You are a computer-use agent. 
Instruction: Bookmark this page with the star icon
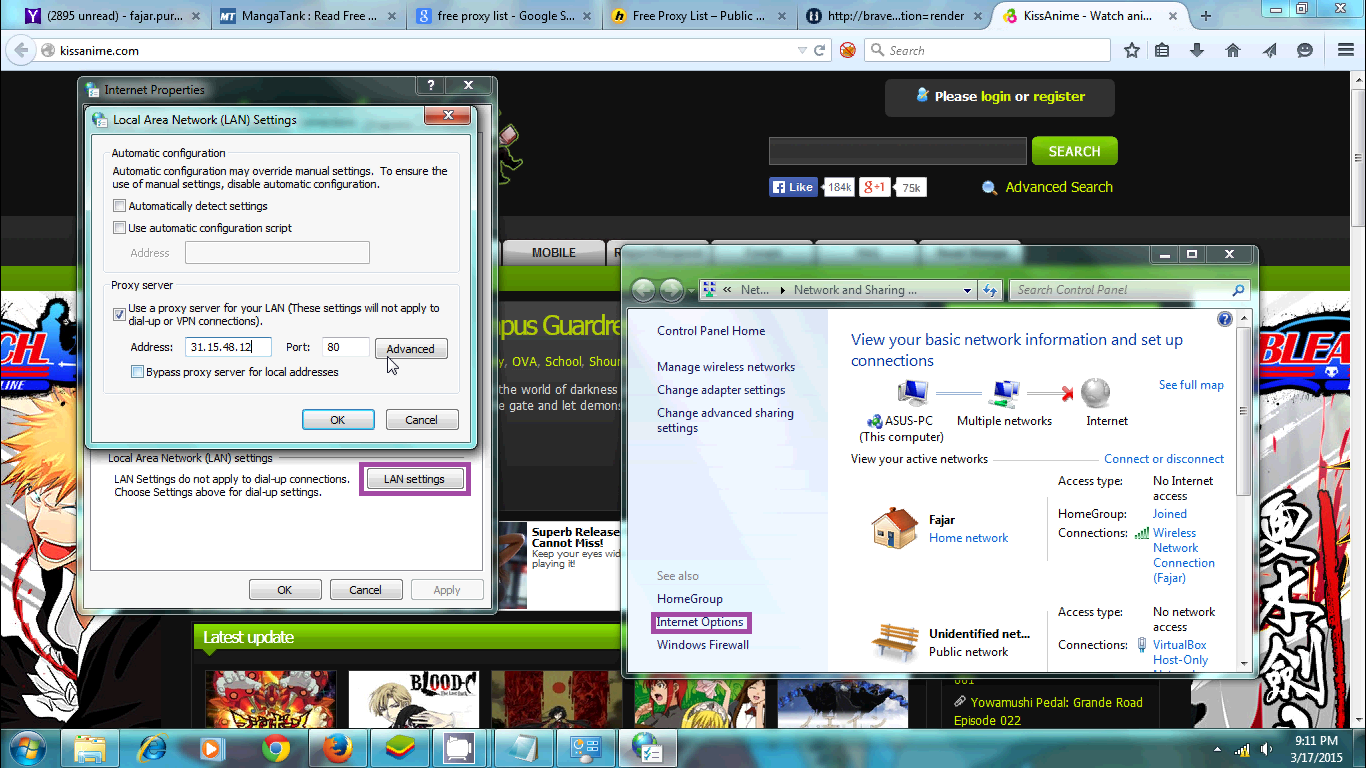click(1132, 50)
